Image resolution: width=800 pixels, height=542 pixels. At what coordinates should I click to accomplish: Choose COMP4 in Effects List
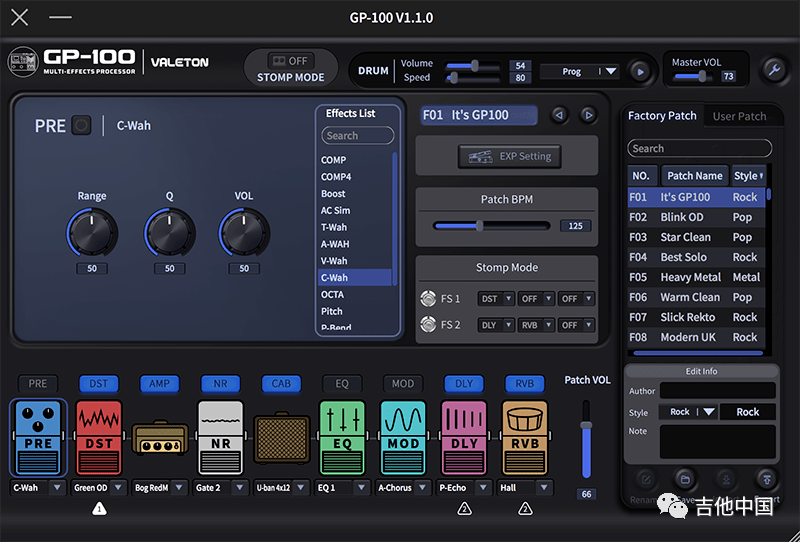coord(355,177)
